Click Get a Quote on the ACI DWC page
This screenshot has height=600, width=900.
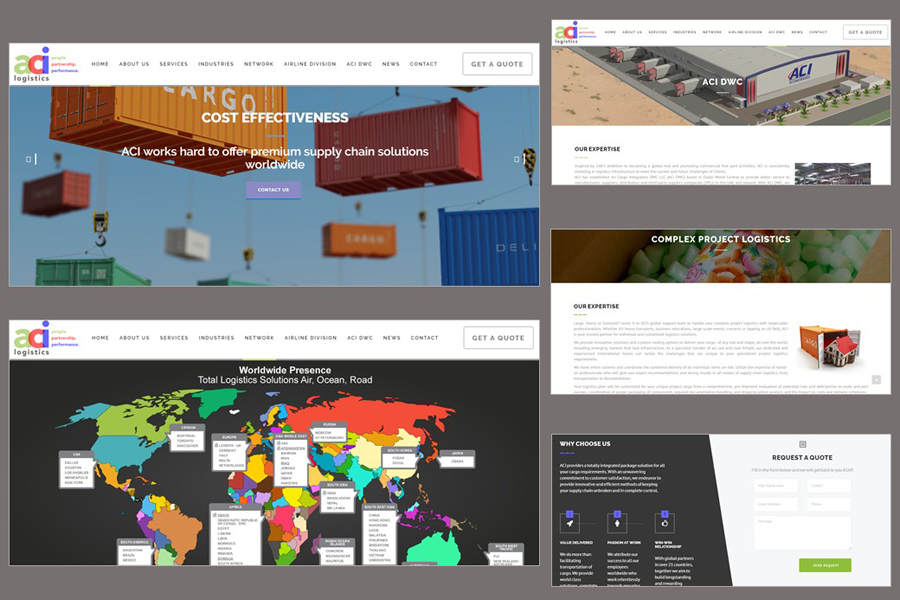[865, 32]
